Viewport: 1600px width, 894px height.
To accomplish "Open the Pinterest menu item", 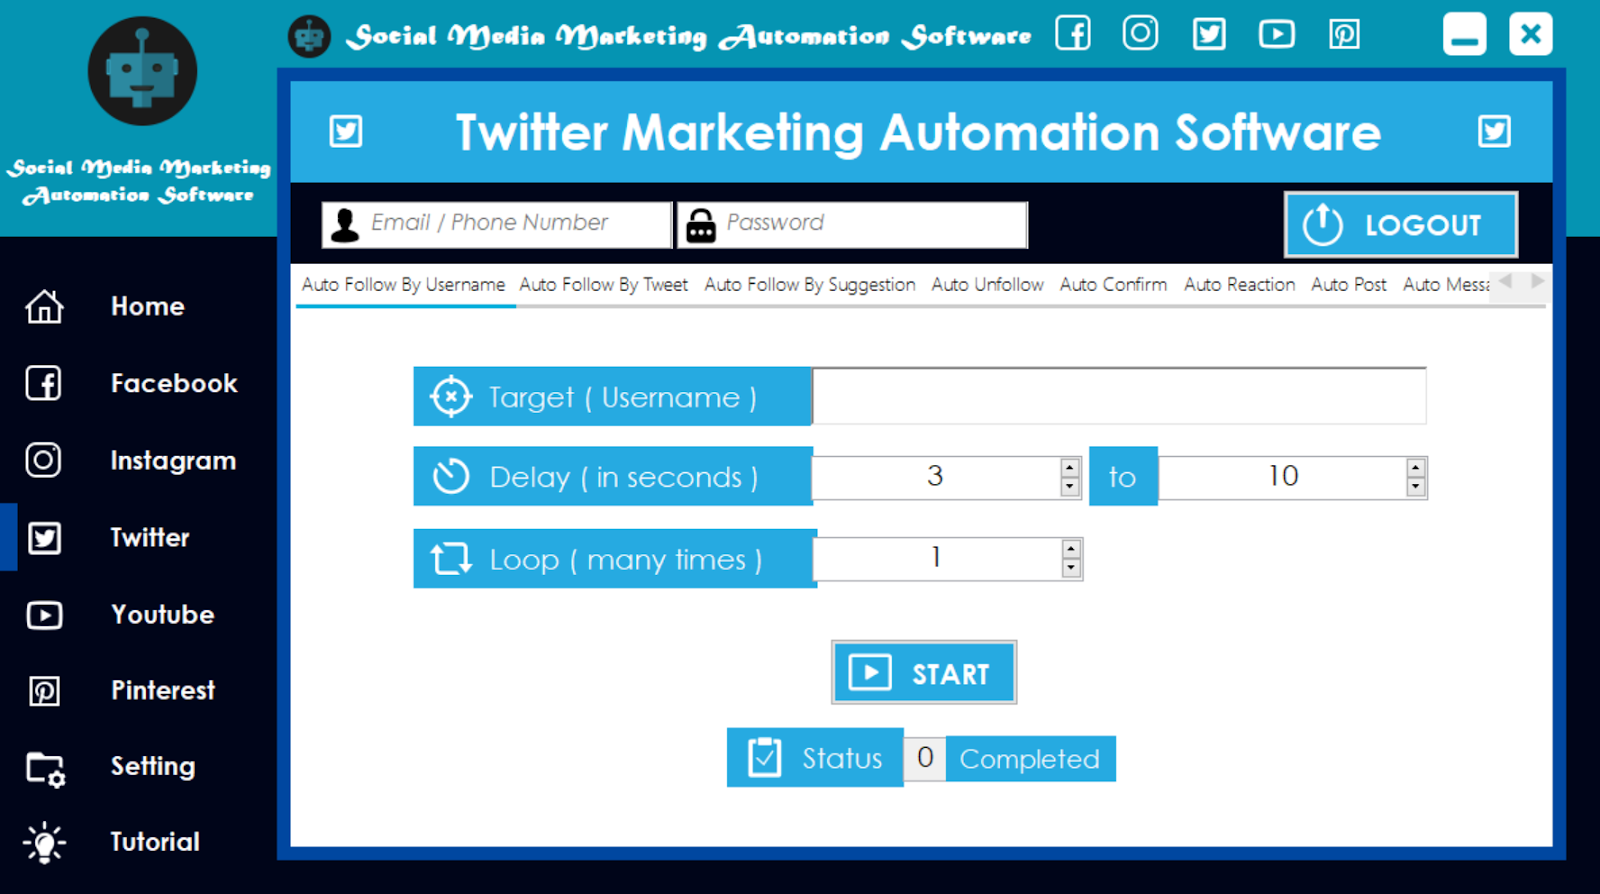I will click(x=162, y=690).
